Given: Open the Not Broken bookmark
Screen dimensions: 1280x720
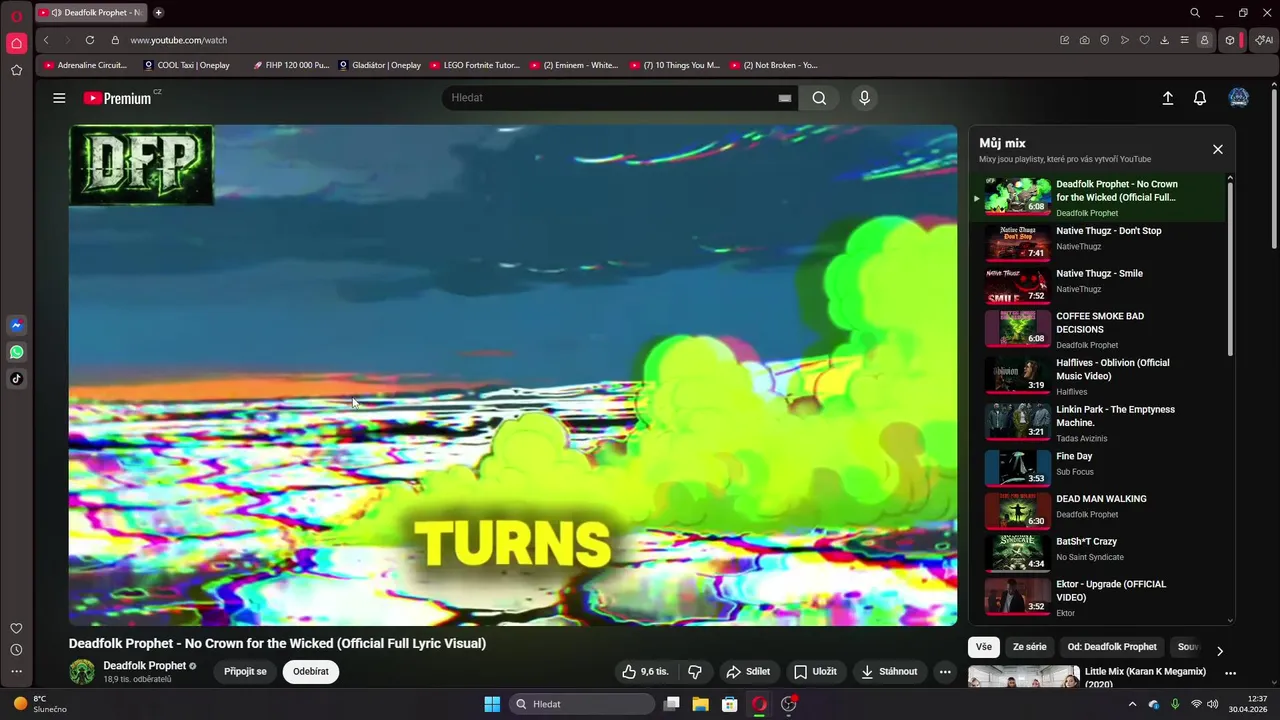Looking at the screenshot, I should [x=774, y=65].
